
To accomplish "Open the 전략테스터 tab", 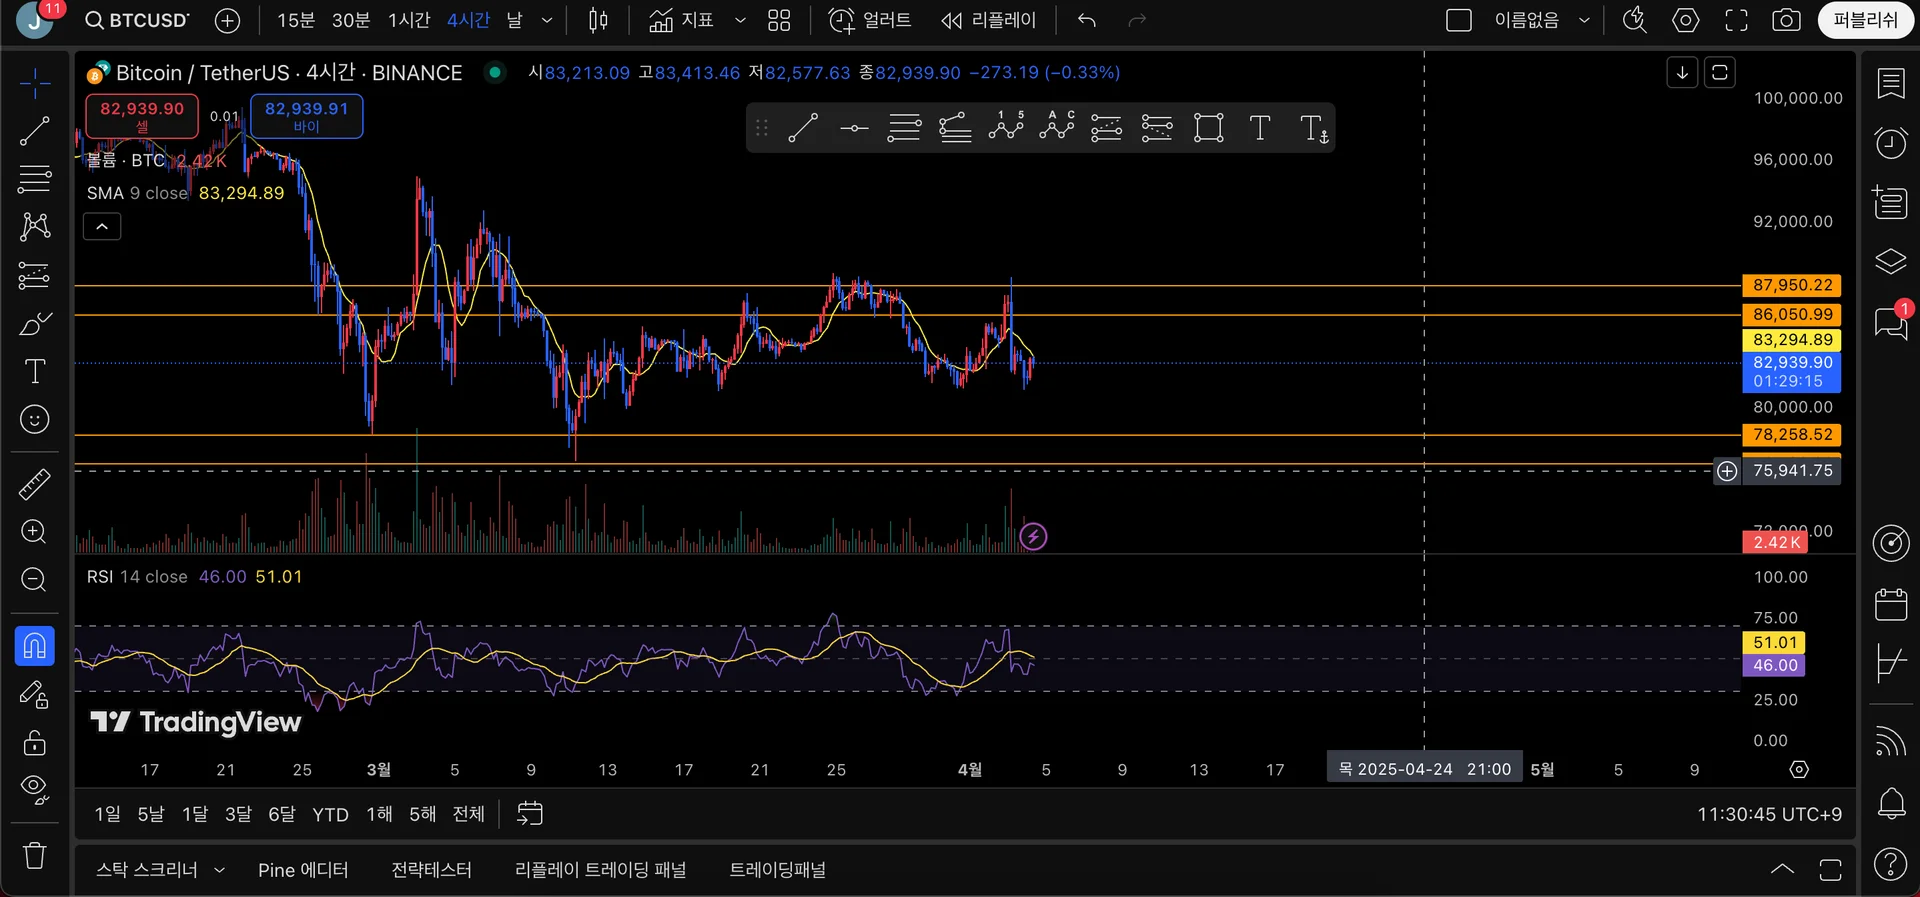I will 432,870.
